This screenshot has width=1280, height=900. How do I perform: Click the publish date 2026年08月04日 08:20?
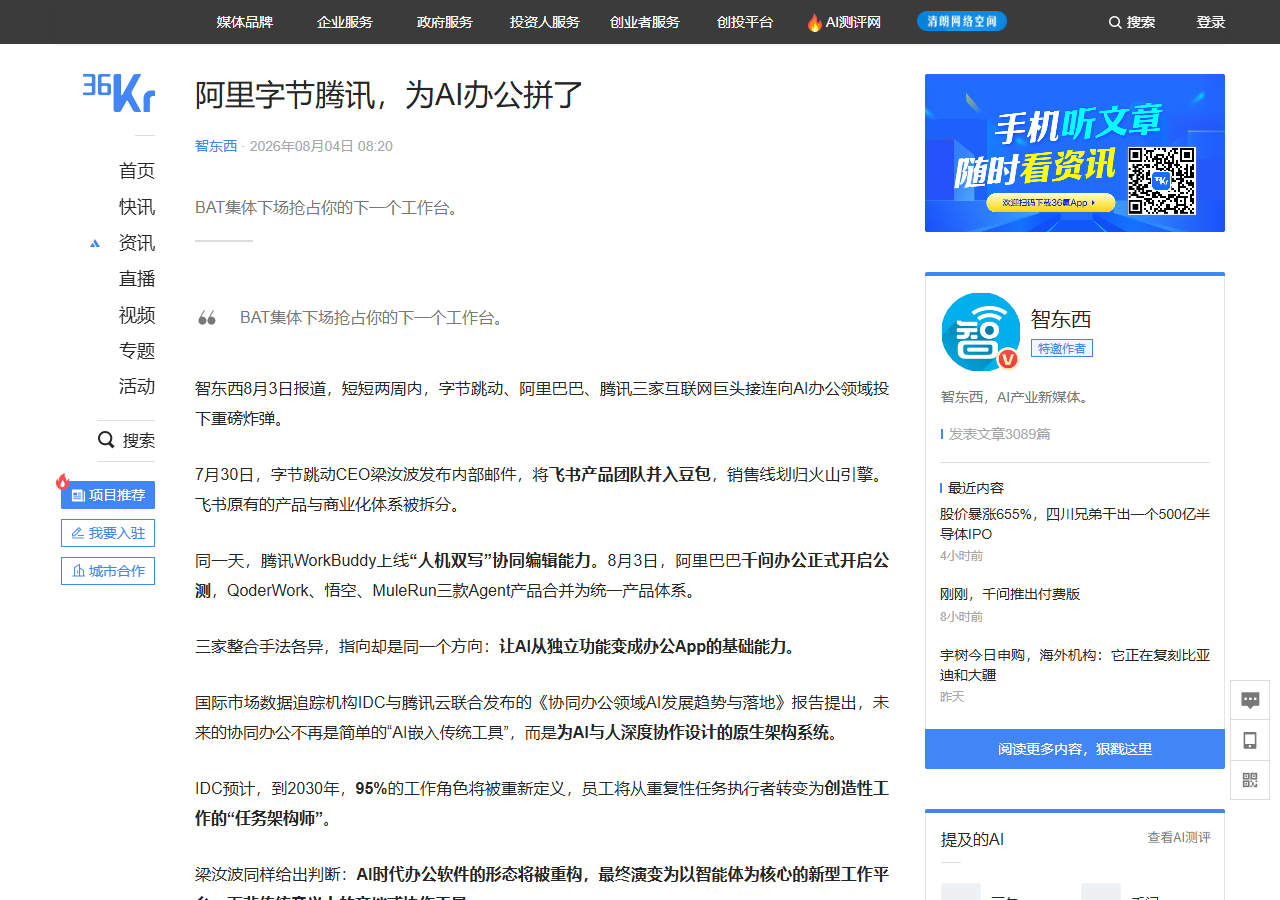321,146
